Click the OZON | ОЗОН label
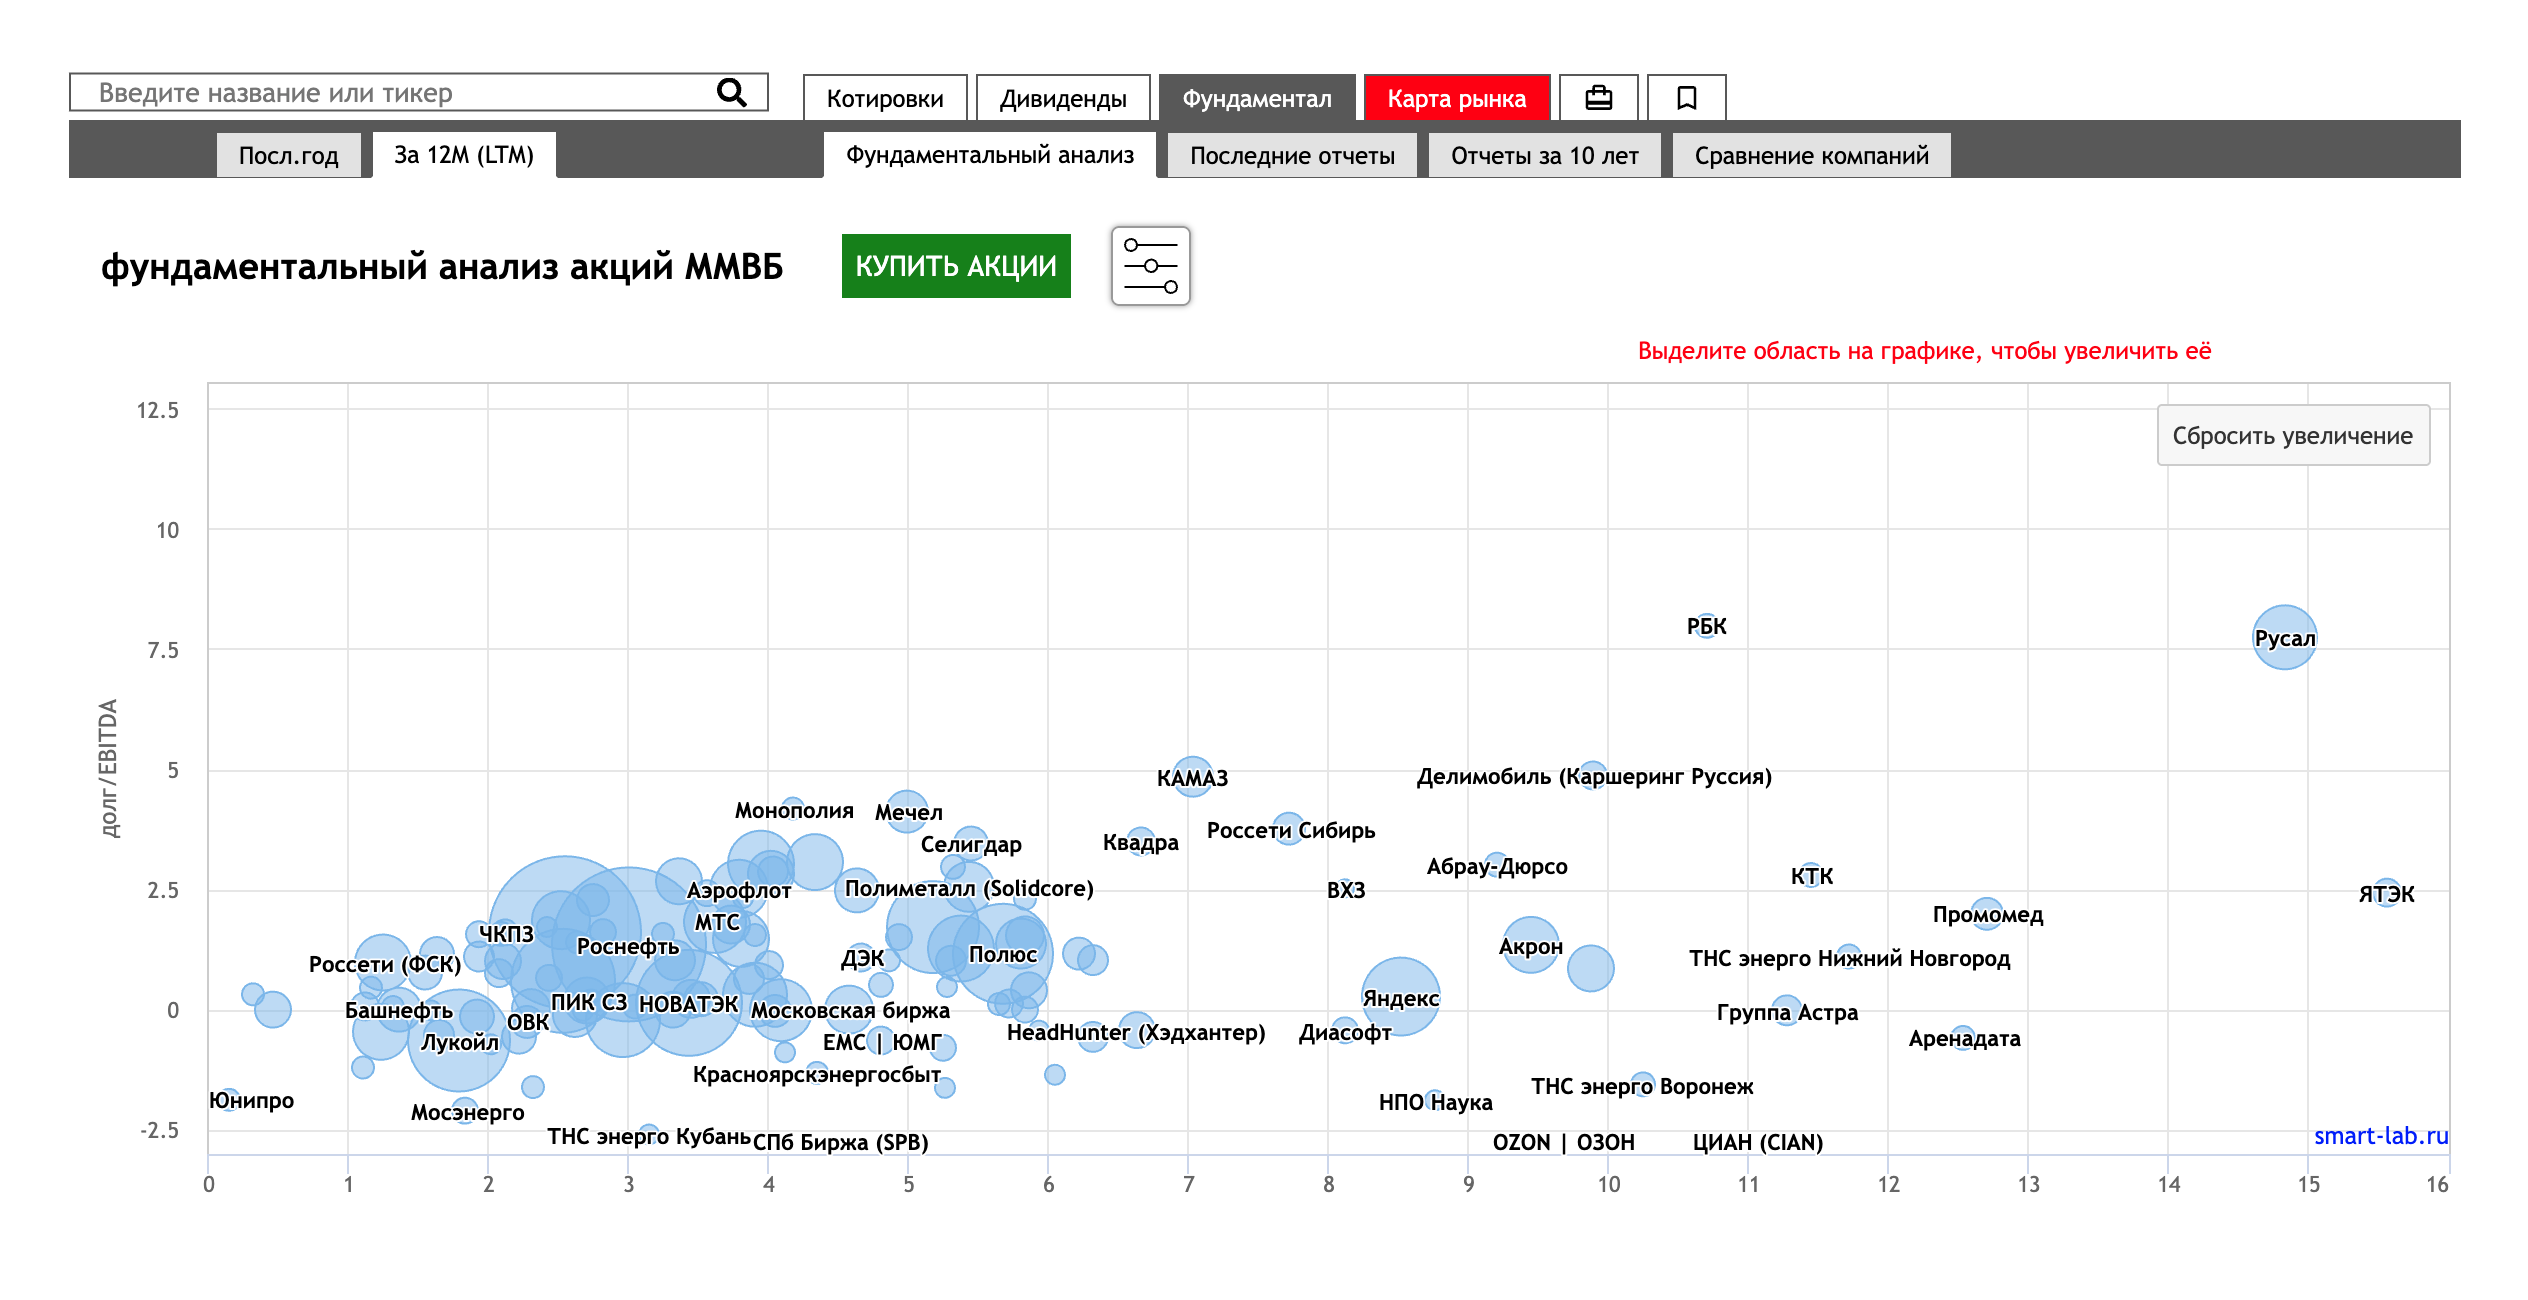Screen dimensions: 2528x1300 tap(1563, 1142)
